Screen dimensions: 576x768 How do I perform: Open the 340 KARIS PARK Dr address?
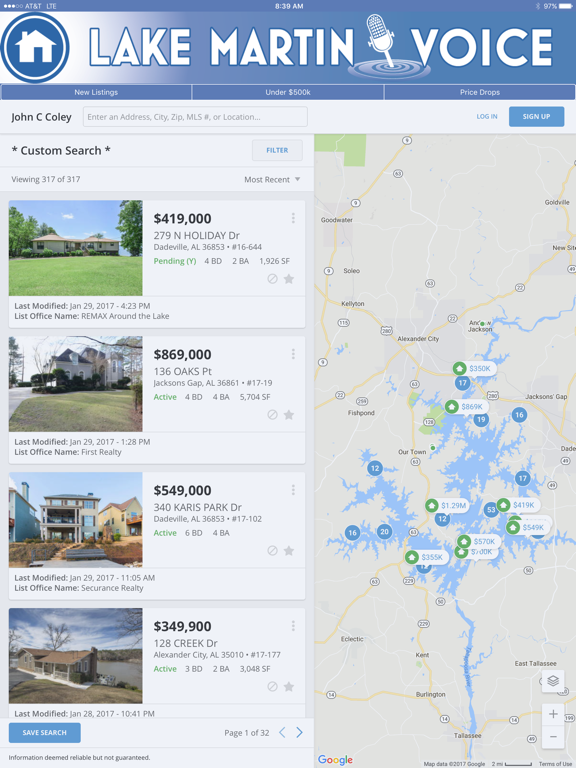click(198, 507)
